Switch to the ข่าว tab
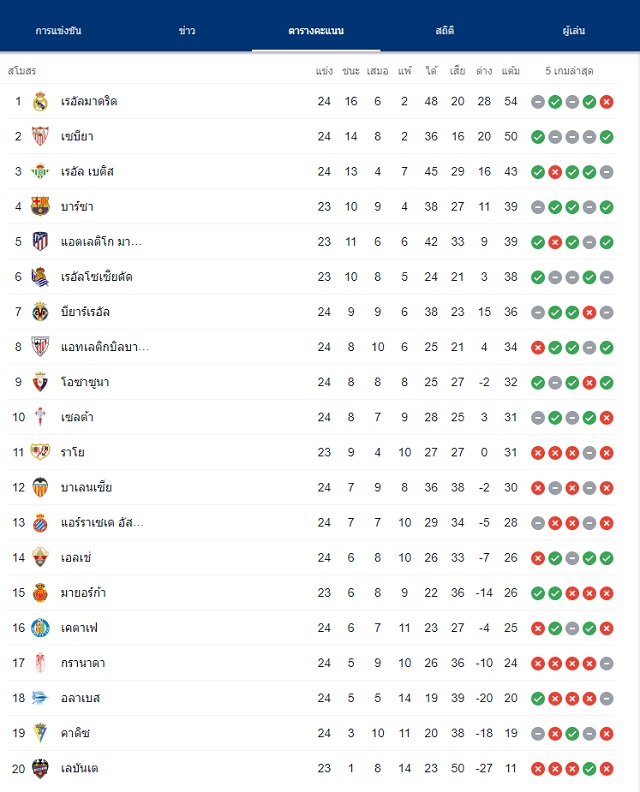This screenshot has width=640, height=792. pos(187,30)
